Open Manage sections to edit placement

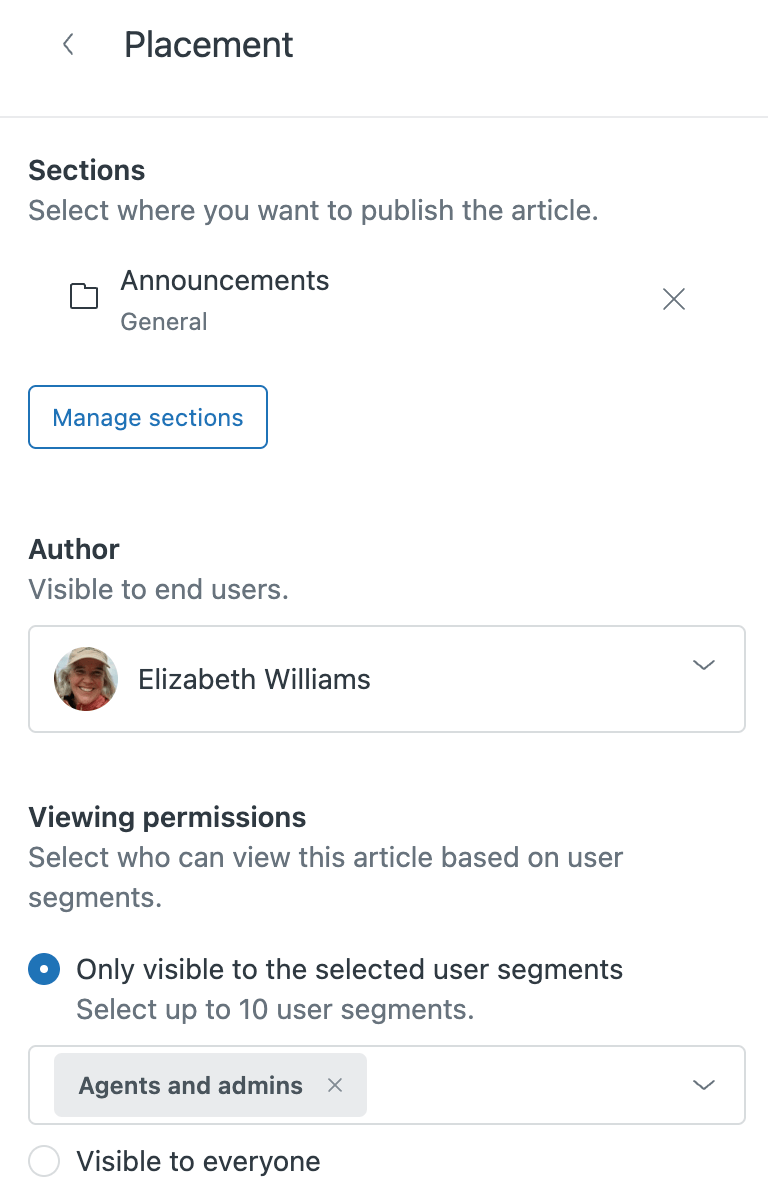click(147, 417)
